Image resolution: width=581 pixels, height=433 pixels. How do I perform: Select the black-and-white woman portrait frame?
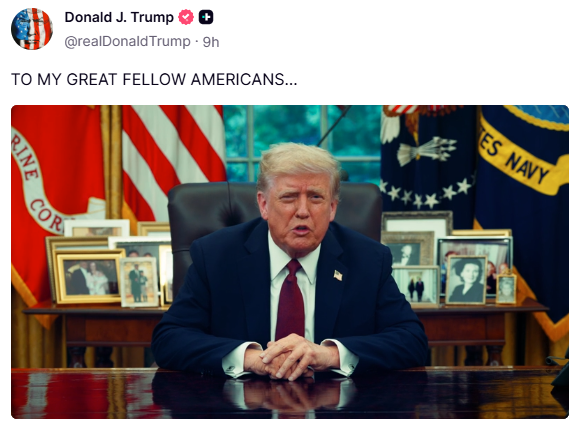466,280
